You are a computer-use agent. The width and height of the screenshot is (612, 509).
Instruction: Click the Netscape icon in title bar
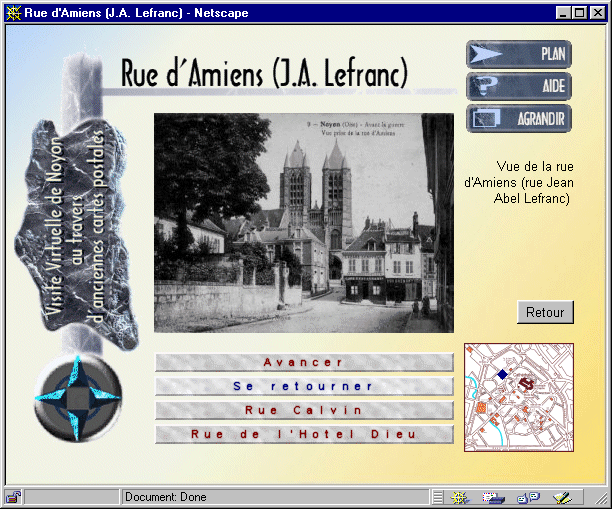tap(14, 14)
